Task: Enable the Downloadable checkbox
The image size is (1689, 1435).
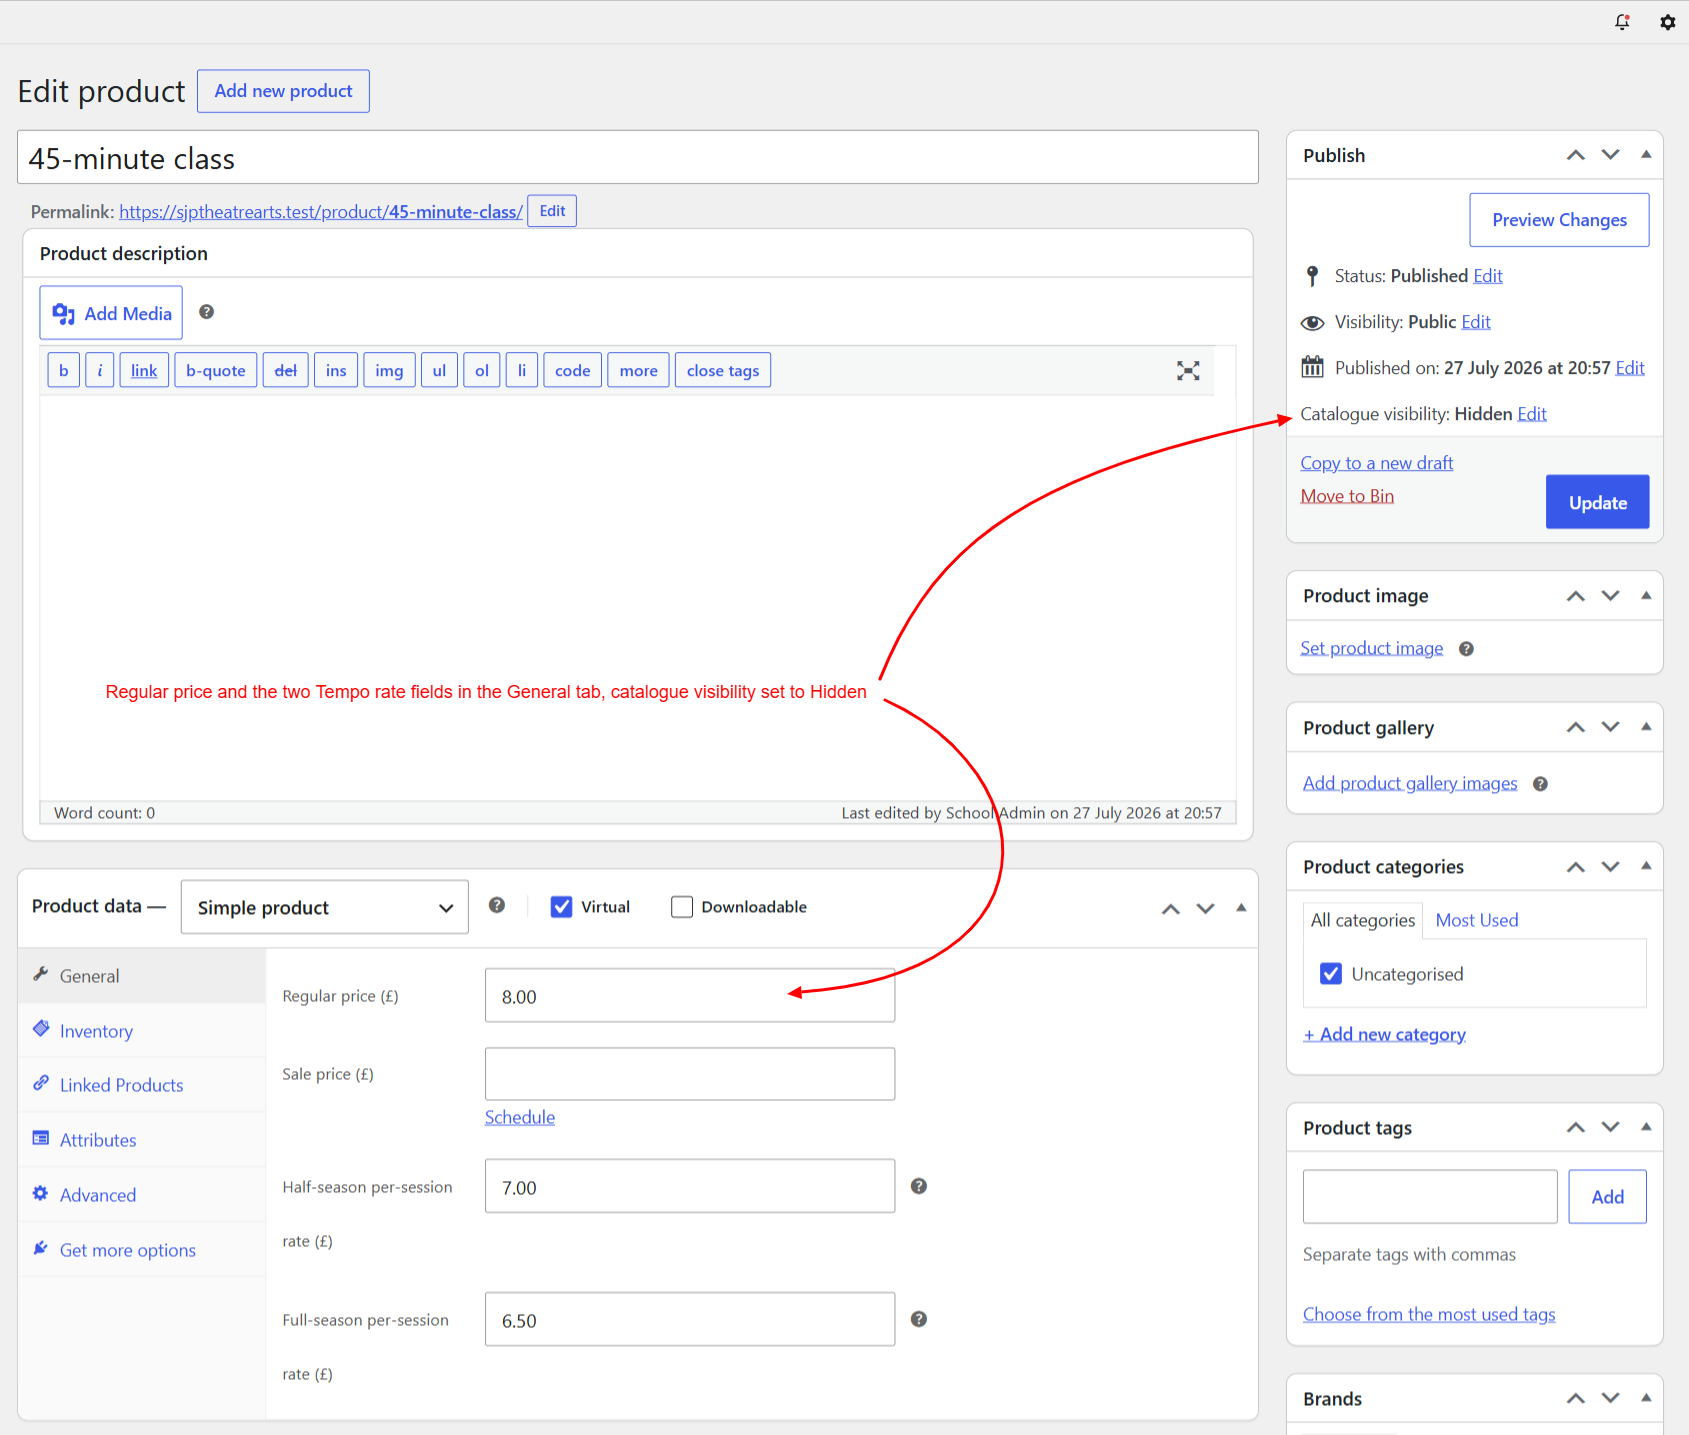Action: pos(682,907)
